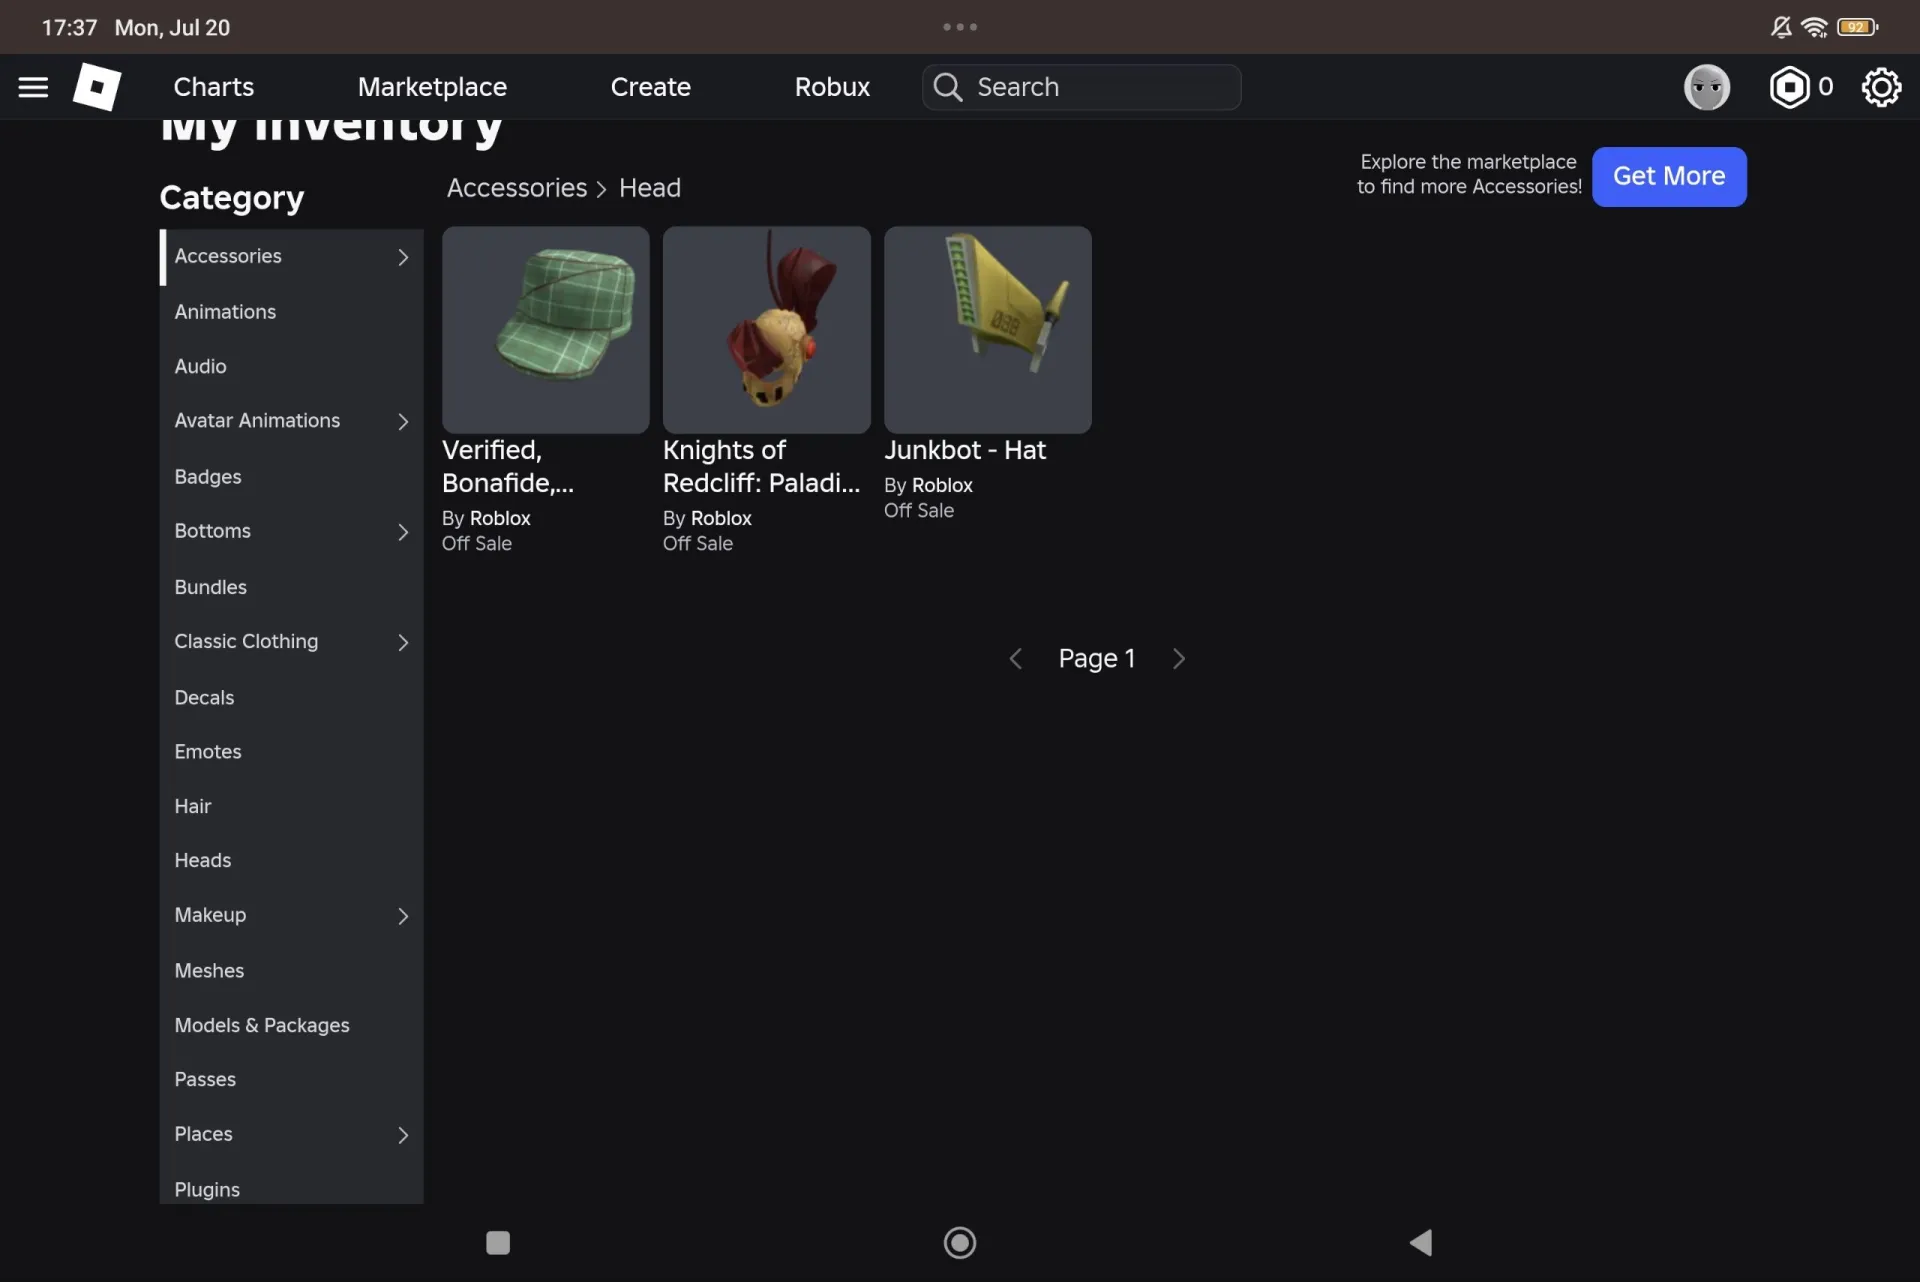The image size is (1920, 1282).
Task: Click the search magnifier icon
Action: [947, 87]
